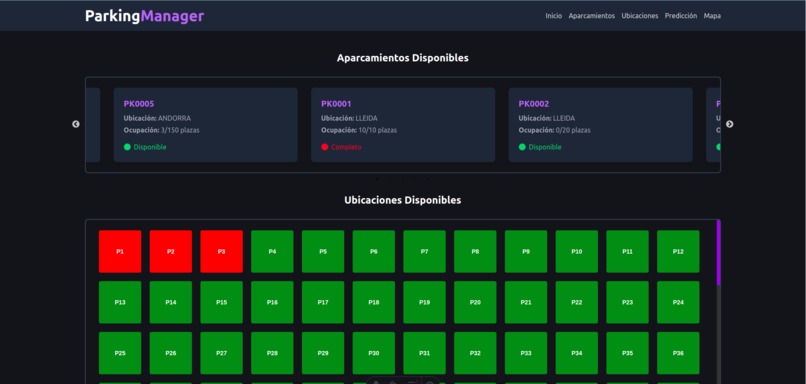Select free parking spot P4
Screen dimensions: 806x384
(x=272, y=251)
